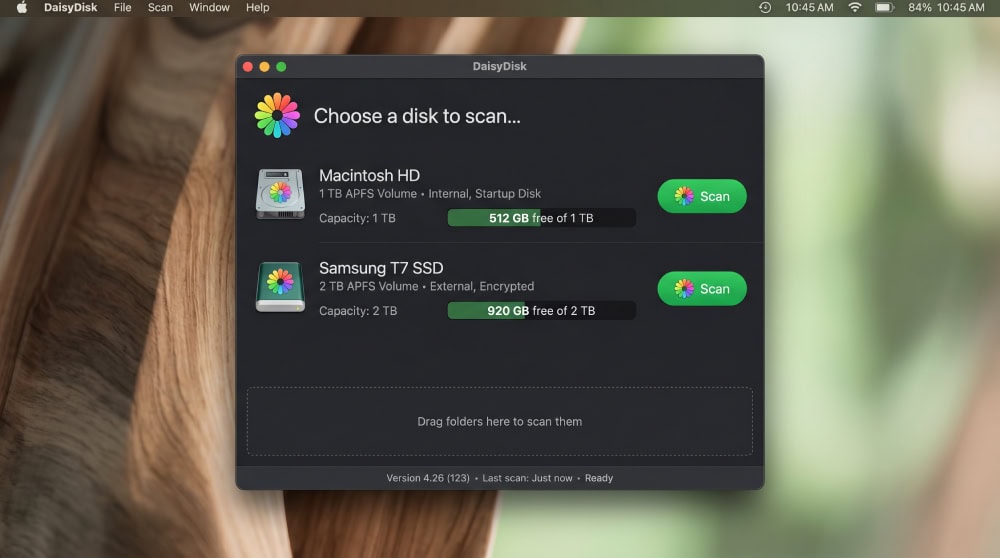Click '1 TB APFS Volume • Internal, Startup Disk'
The width and height of the screenshot is (1000, 558).
tap(430, 194)
